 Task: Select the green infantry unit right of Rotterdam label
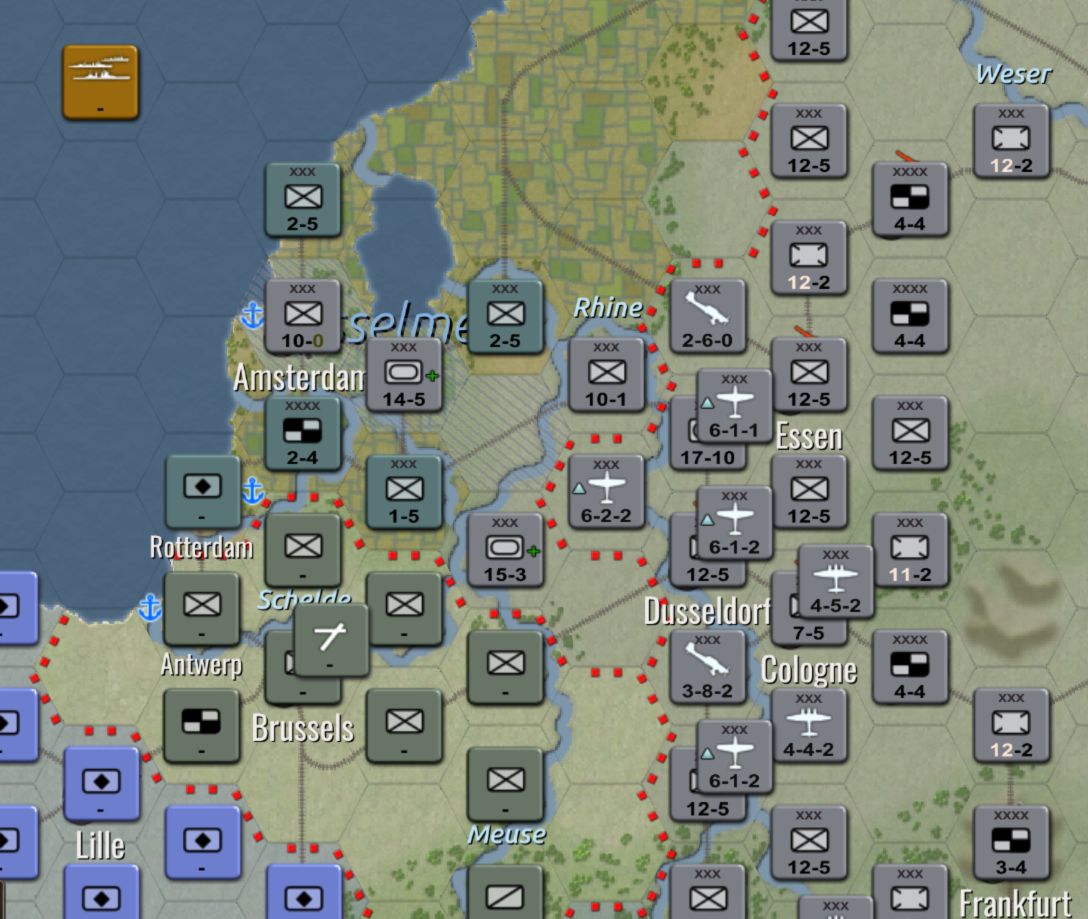303,550
